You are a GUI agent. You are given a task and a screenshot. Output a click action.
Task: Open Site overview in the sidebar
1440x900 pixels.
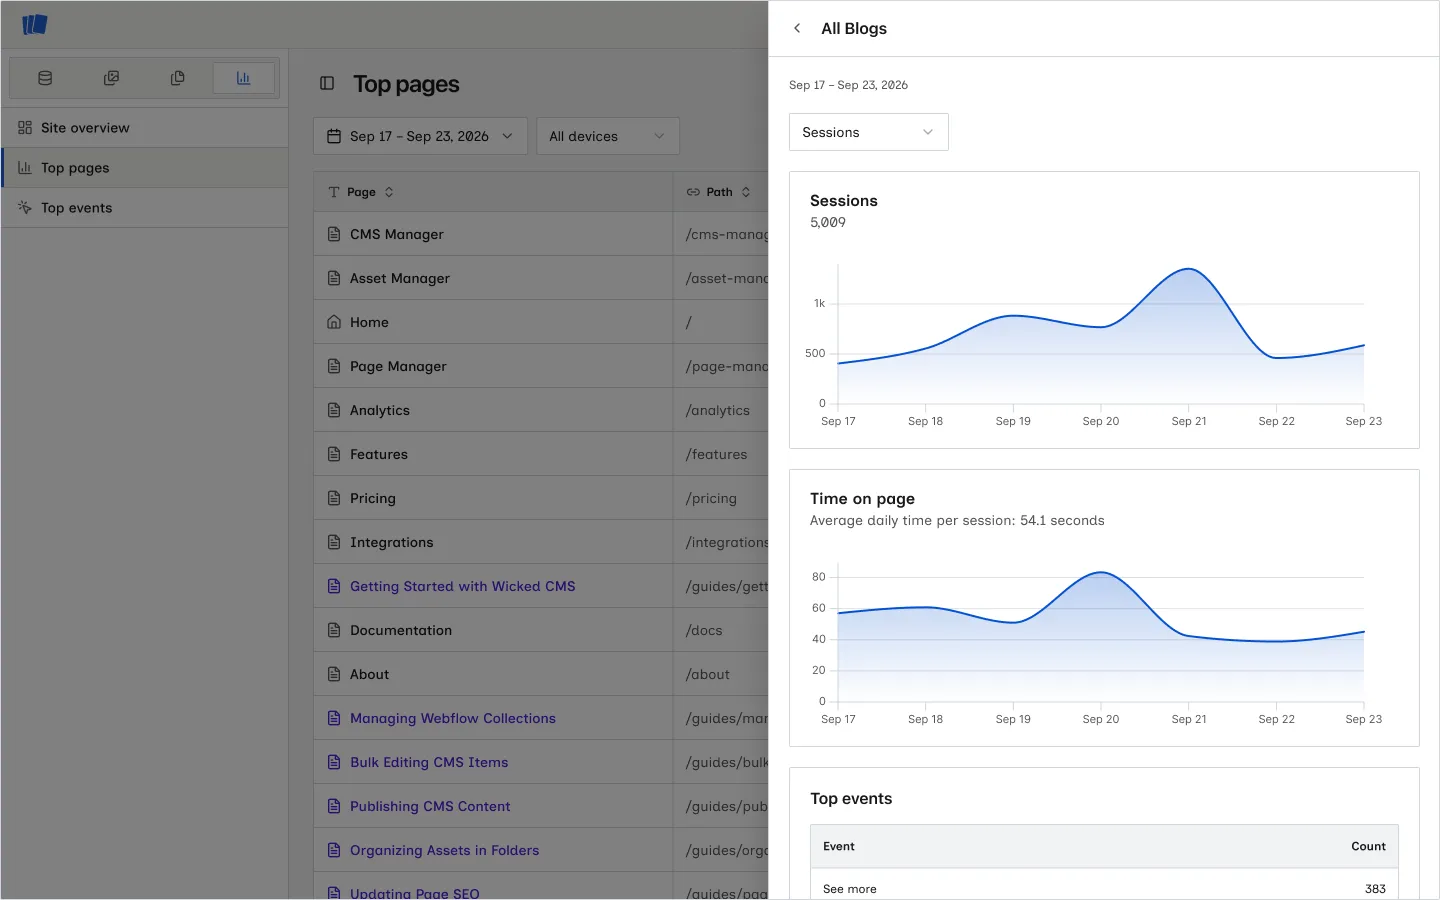[145, 128]
